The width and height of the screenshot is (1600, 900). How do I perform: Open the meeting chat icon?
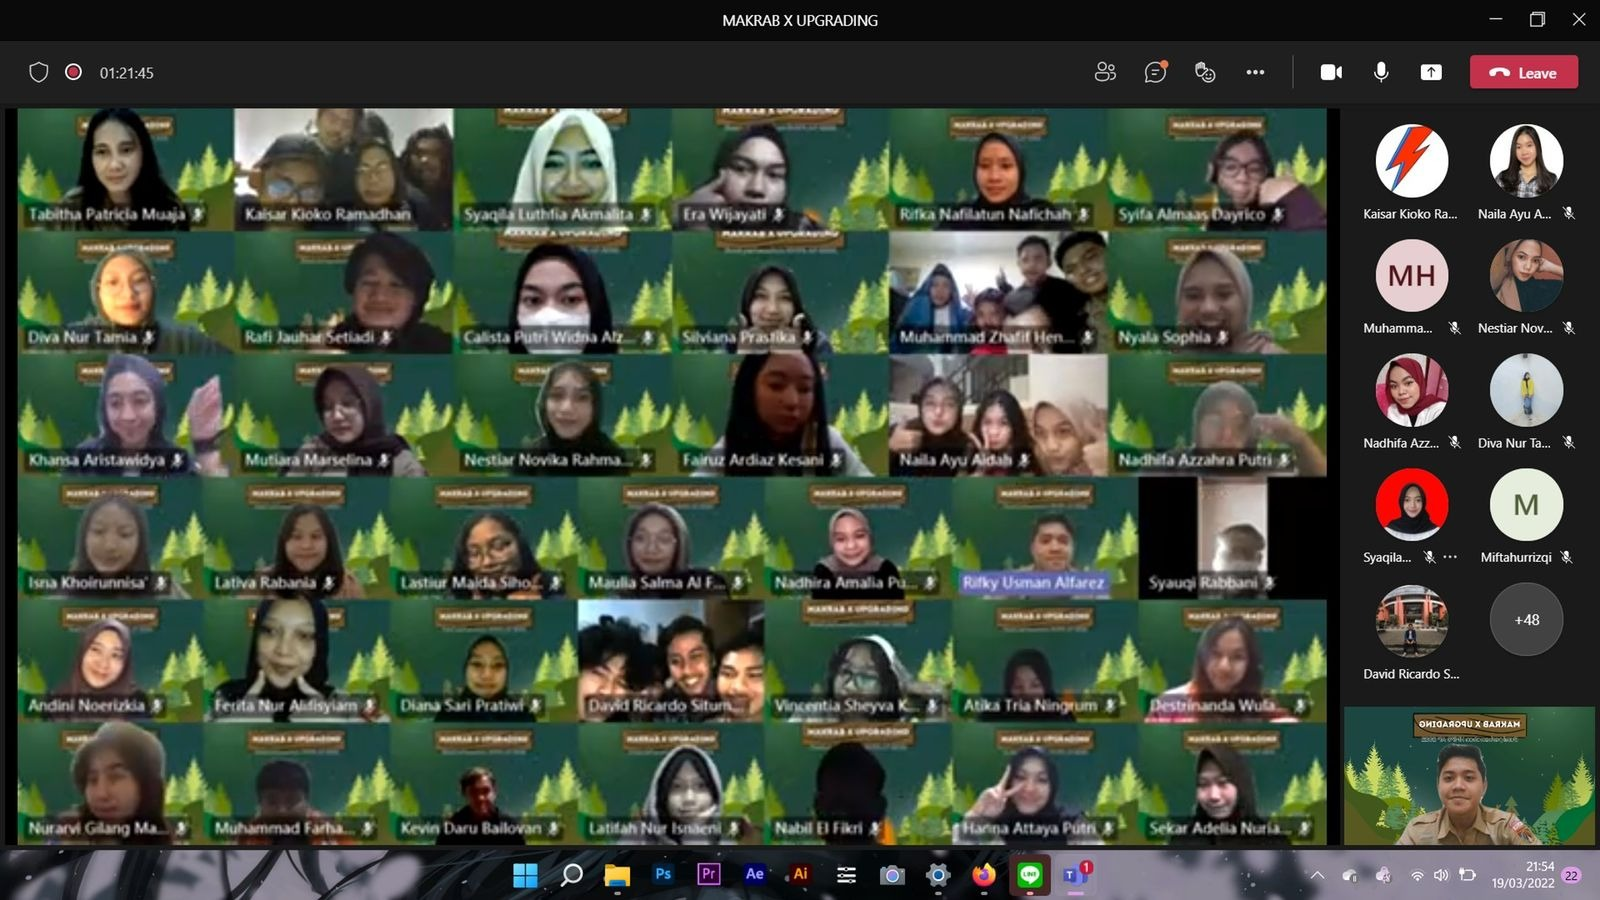pos(1155,72)
